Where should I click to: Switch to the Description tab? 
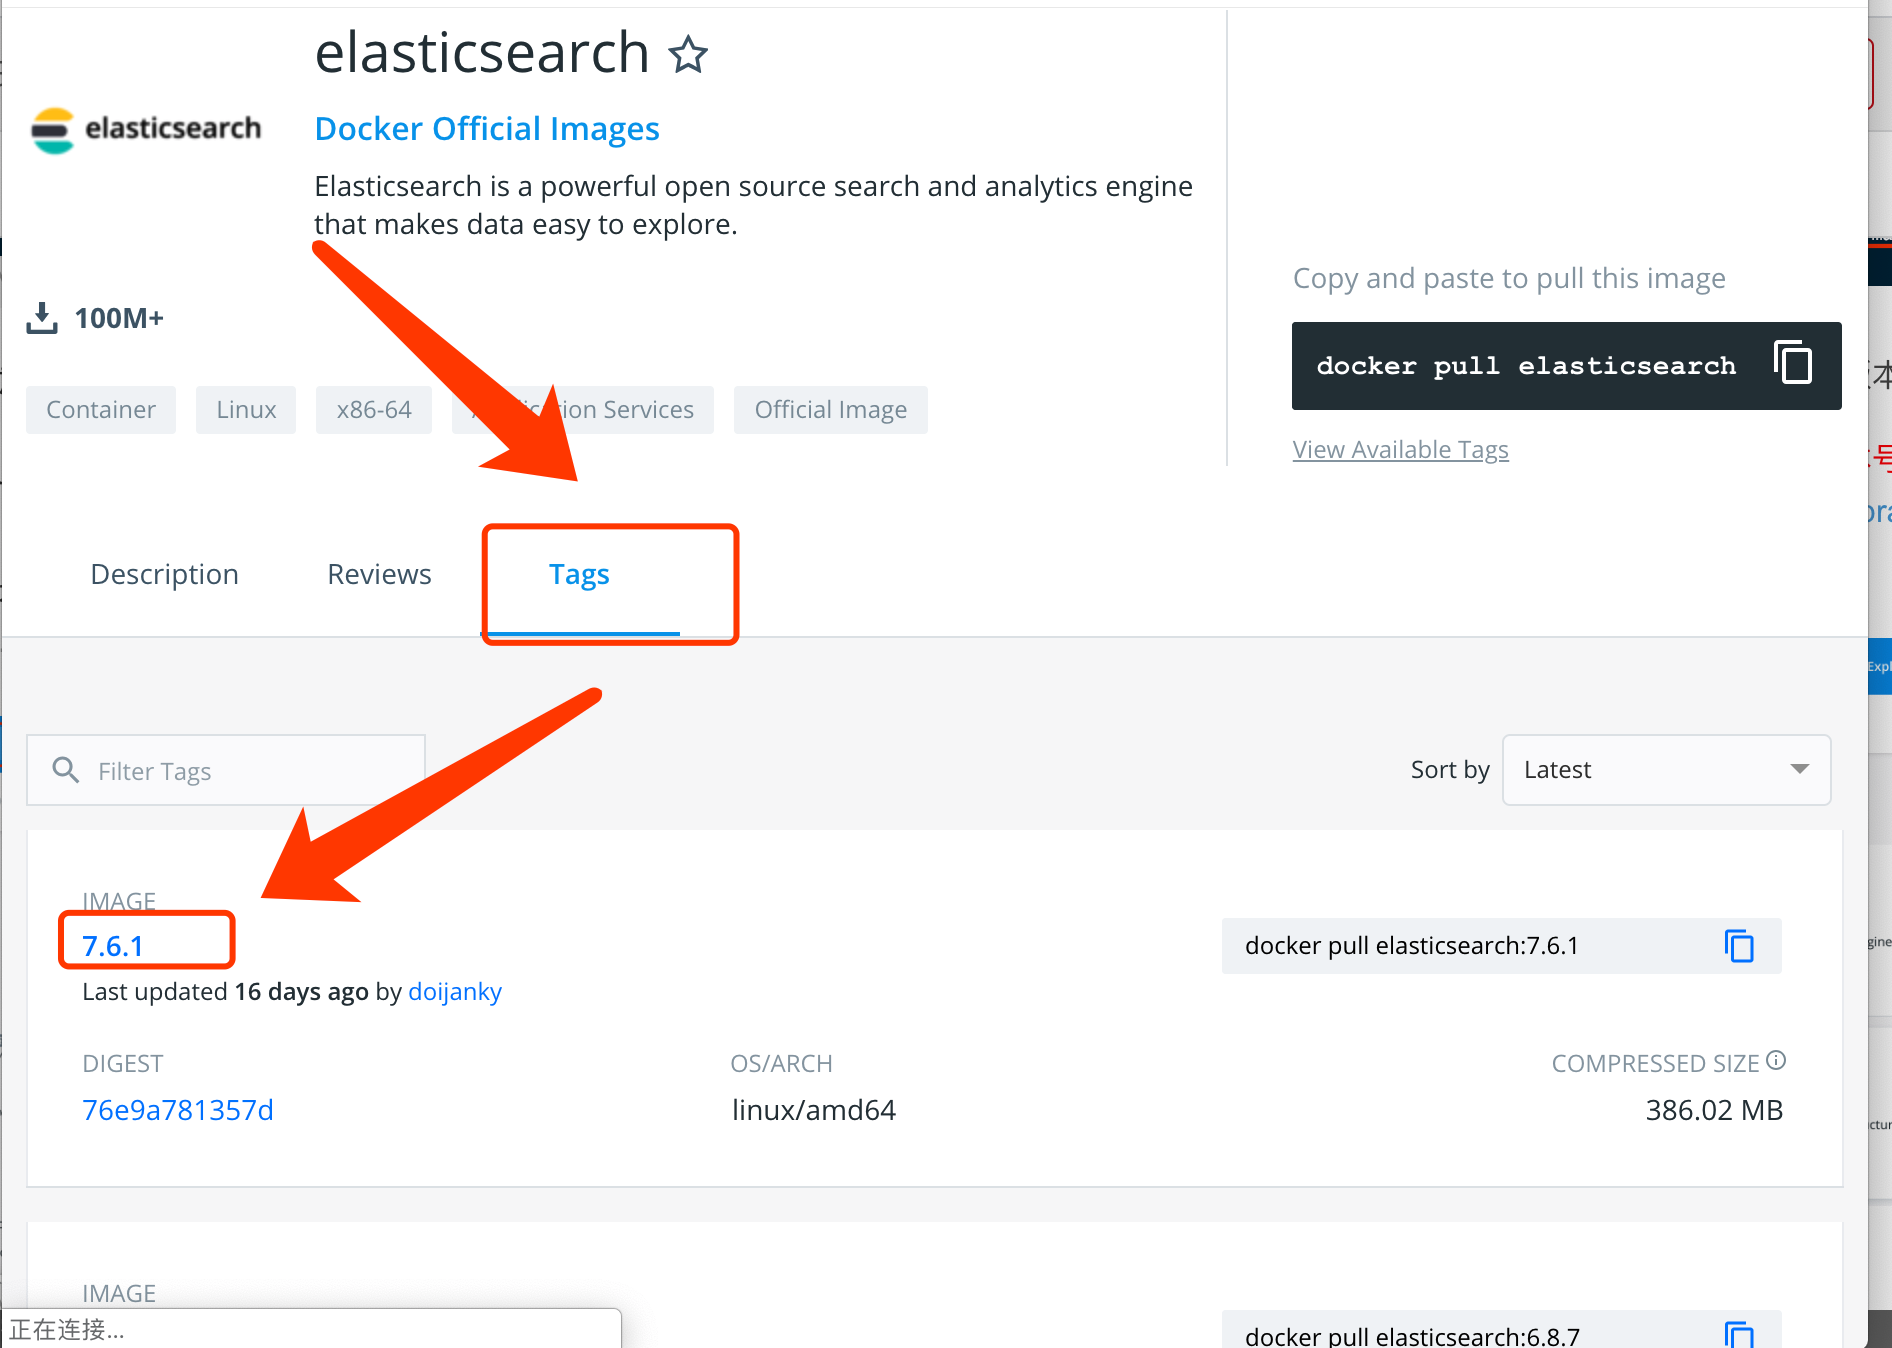click(x=165, y=574)
